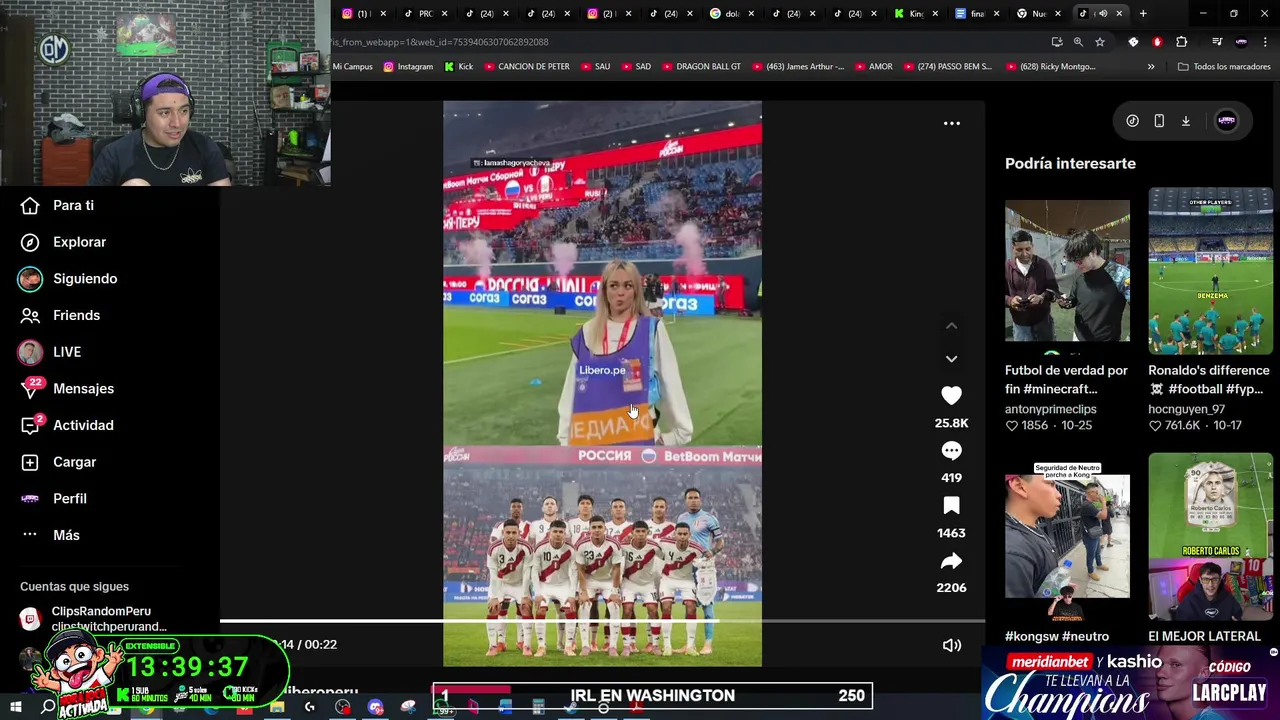Click the red extension icon in browser toolbar
1280x720 pixels.
(x=1157, y=42)
